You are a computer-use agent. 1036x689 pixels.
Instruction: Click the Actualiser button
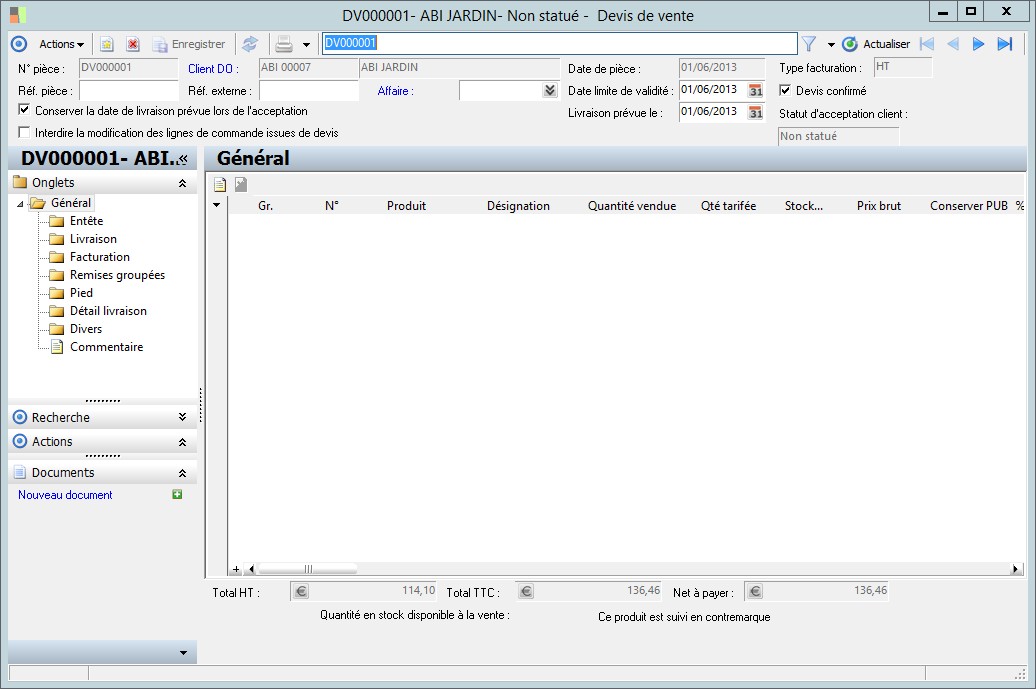click(x=876, y=44)
